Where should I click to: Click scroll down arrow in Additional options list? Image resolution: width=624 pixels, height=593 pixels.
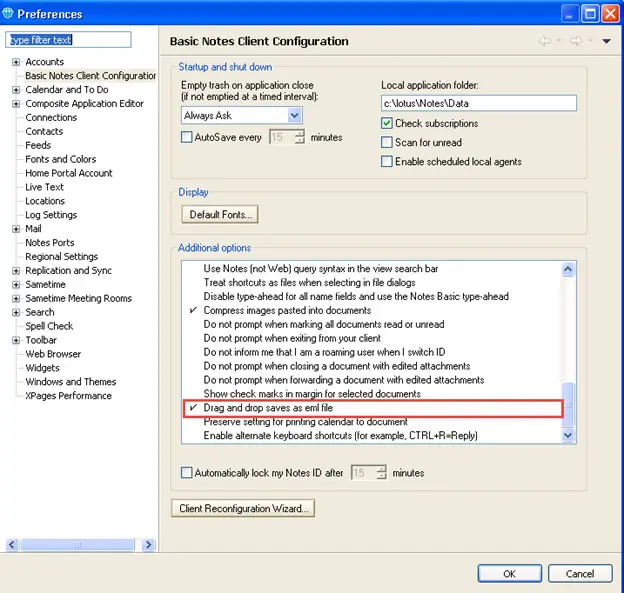point(568,435)
